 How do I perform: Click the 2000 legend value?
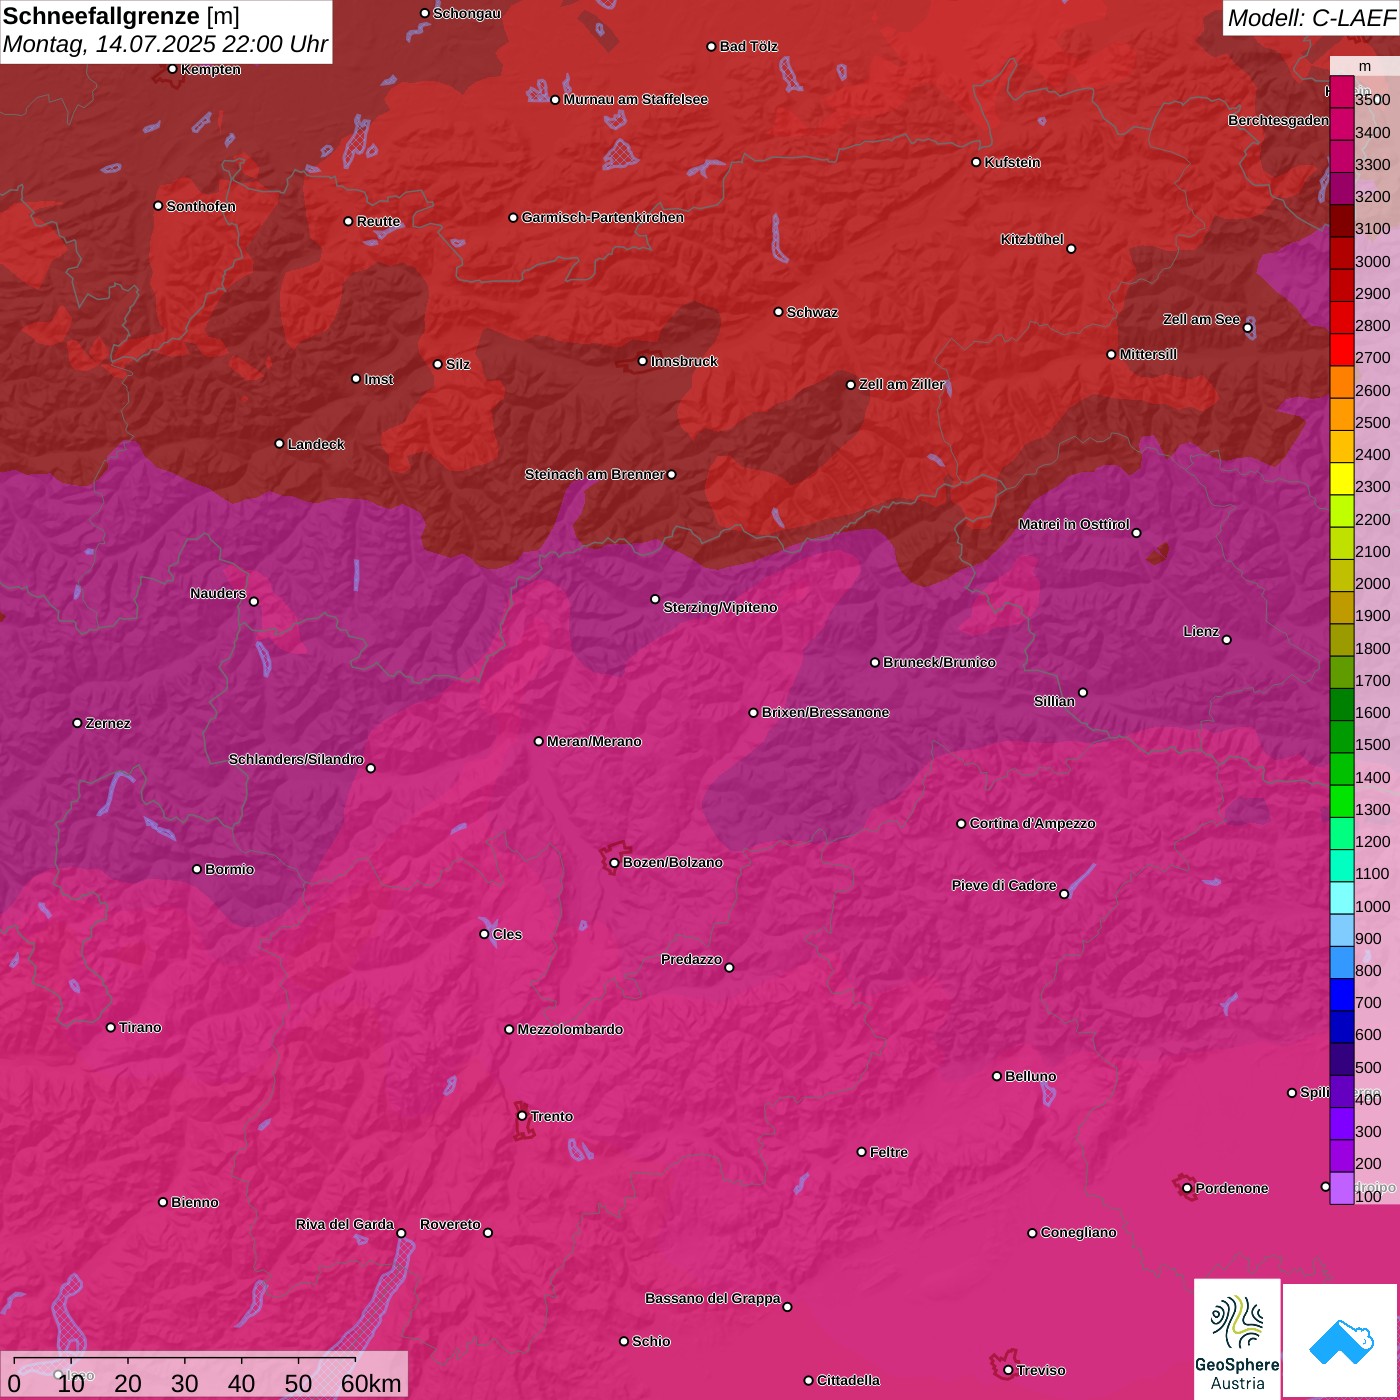tap(1372, 583)
